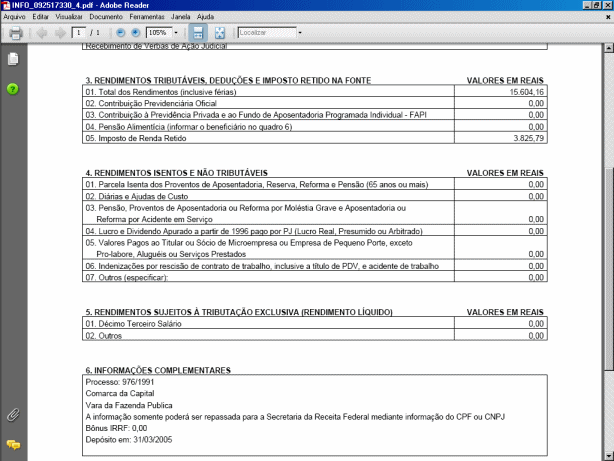
Task: Click the value 3.825,79
Action: 529,138
